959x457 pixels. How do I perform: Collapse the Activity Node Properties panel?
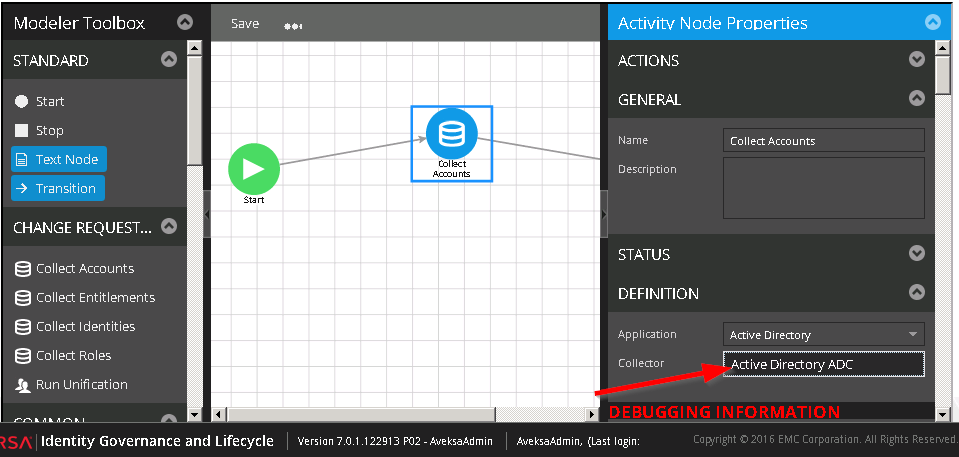click(x=933, y=23)
